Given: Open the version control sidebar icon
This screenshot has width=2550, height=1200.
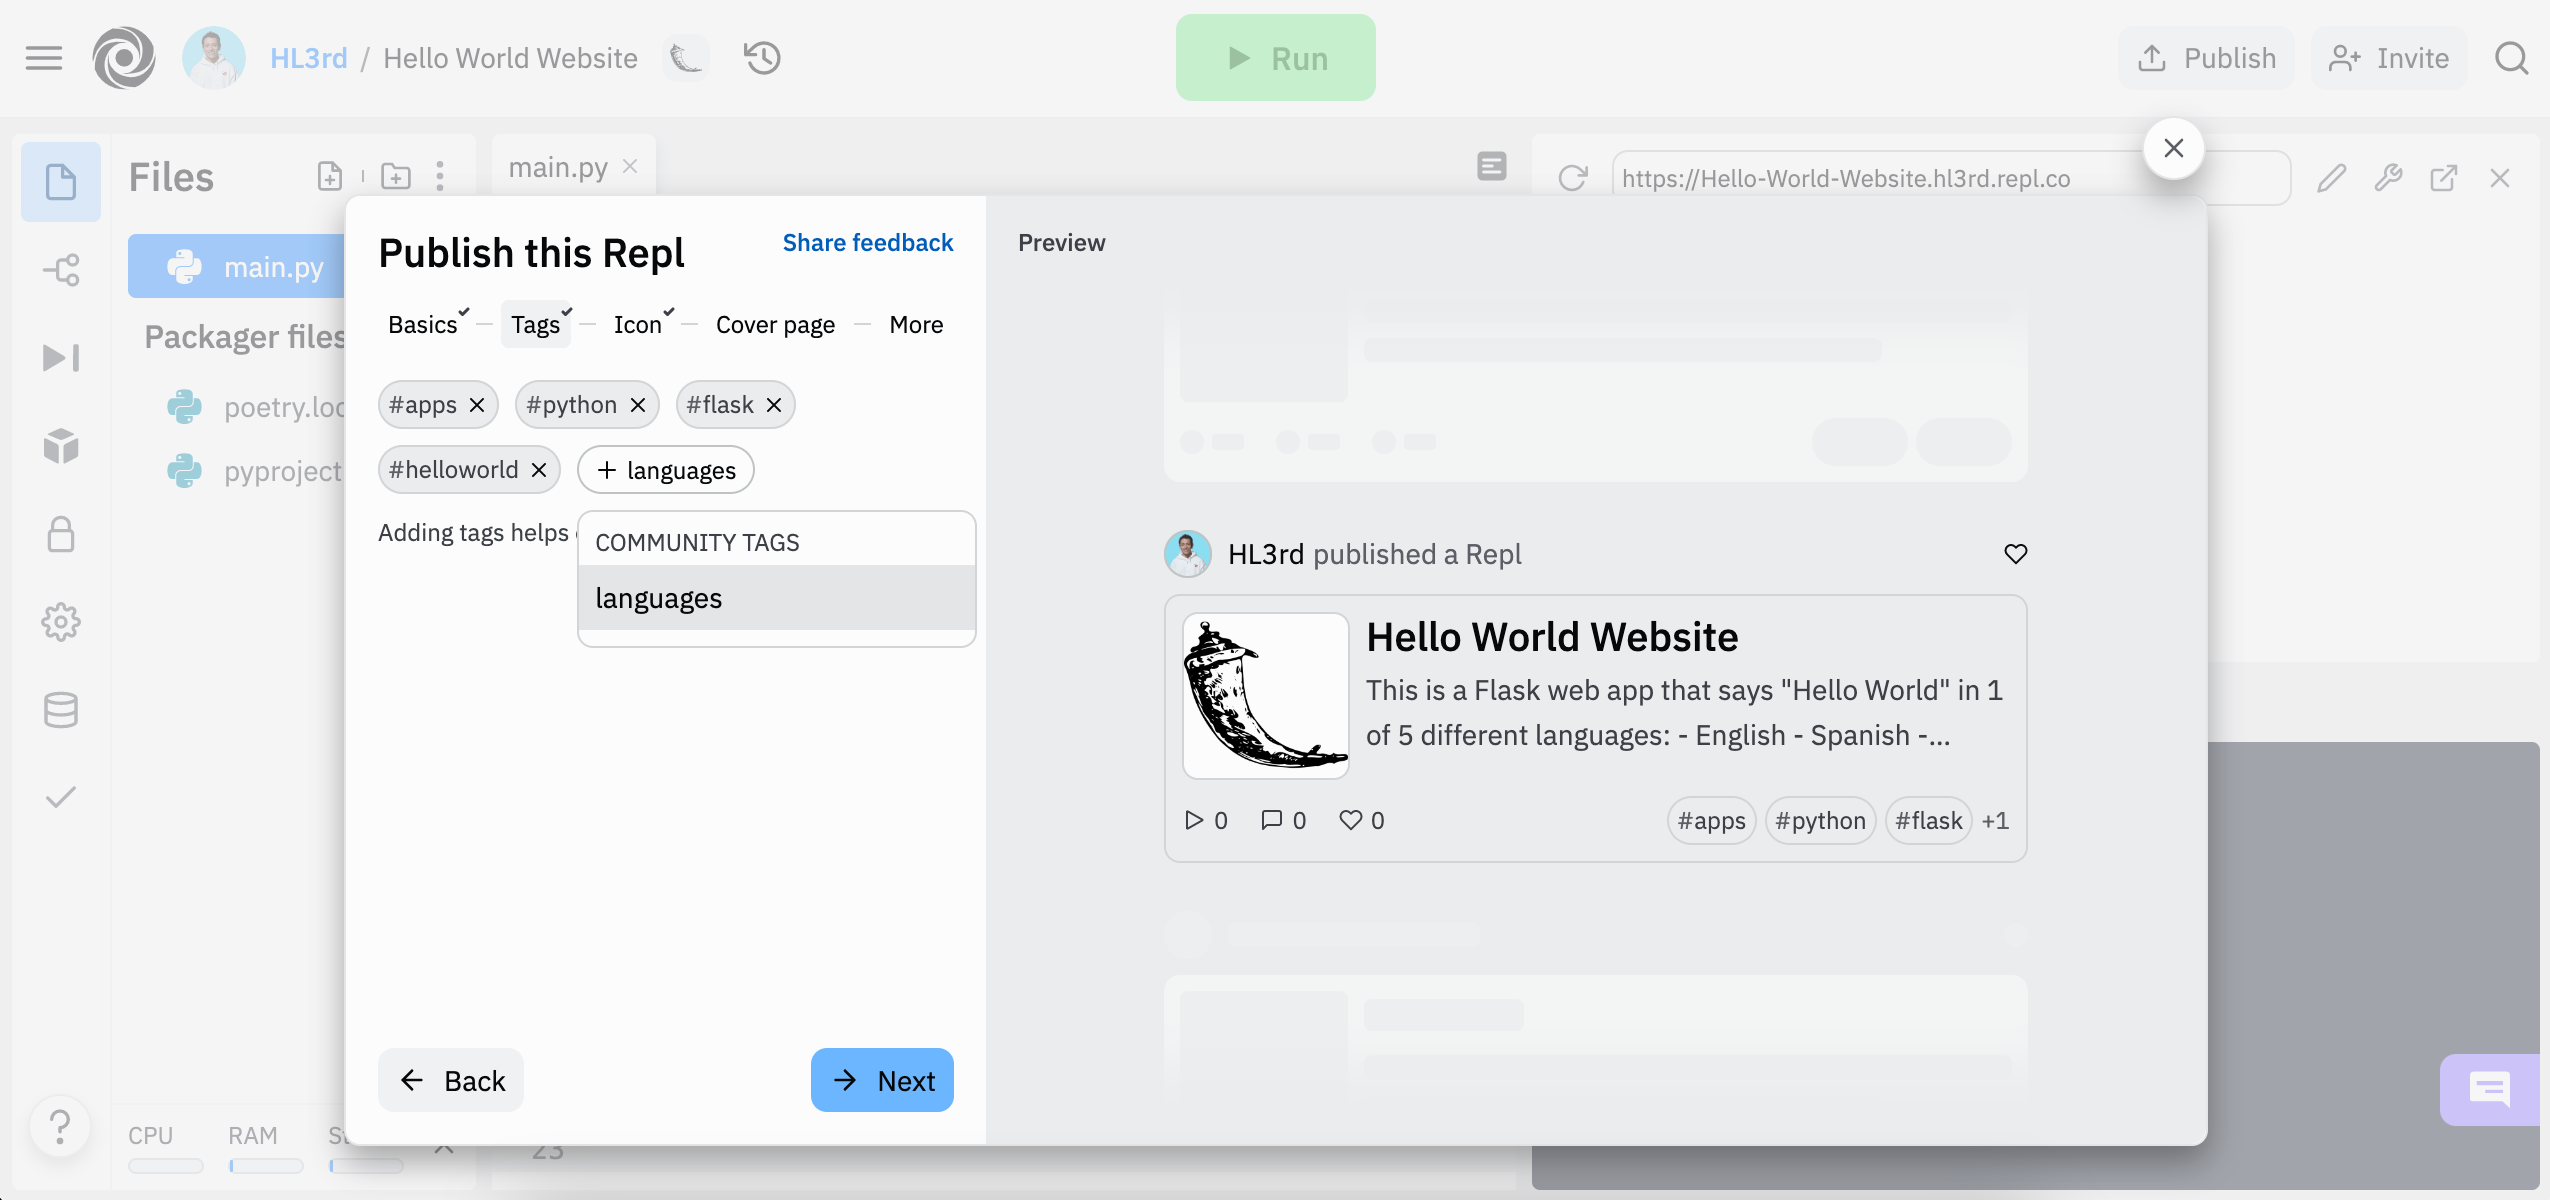Looking at the screenshot, I should click(61, 270).
